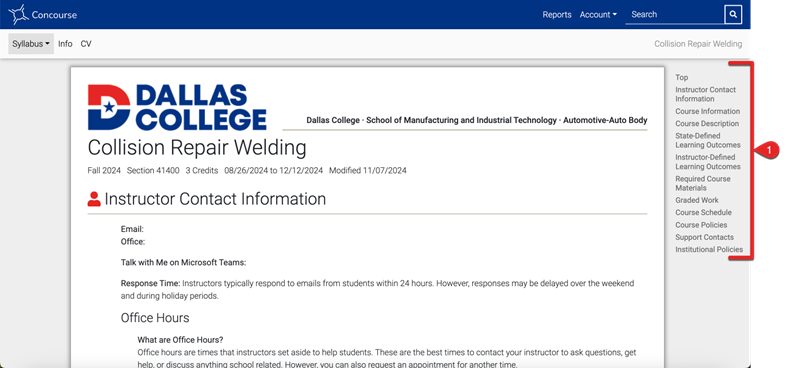This screenshot has width=786, height=368.
Task: Click the Instructor Contact Information heading
Action: click(215, 199)
